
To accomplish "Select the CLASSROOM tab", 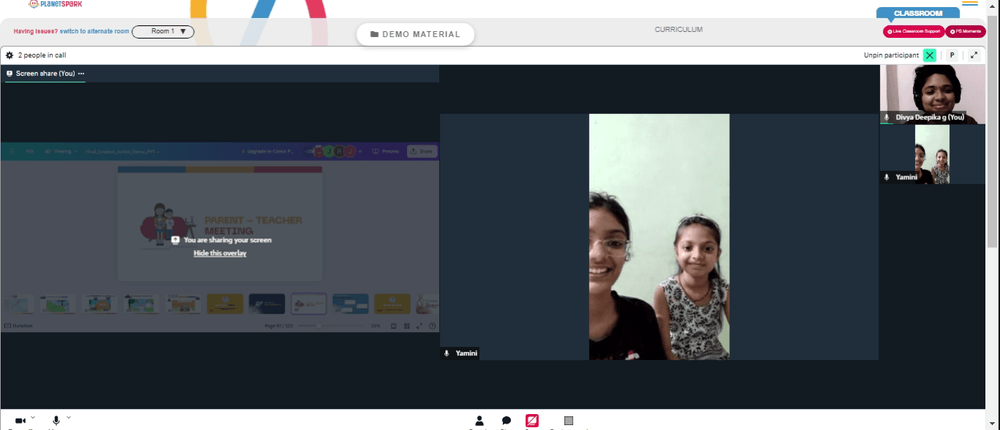I will coord(918,13).
